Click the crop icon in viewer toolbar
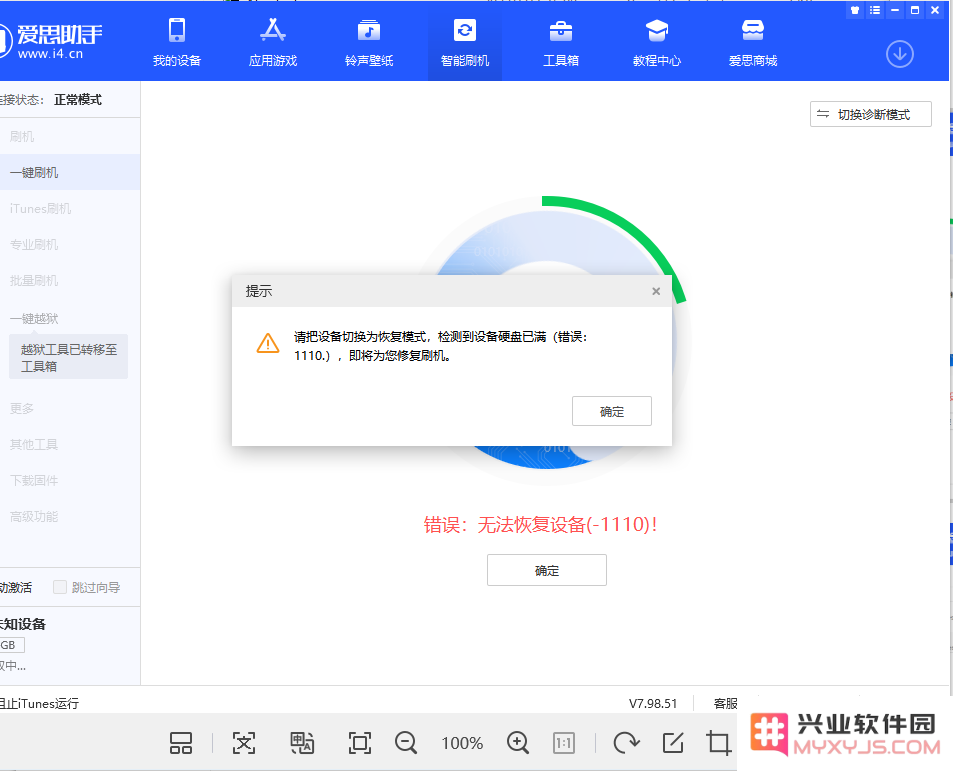Image resolution: width=953 pixels, height=771 pixels. point(718,742)
